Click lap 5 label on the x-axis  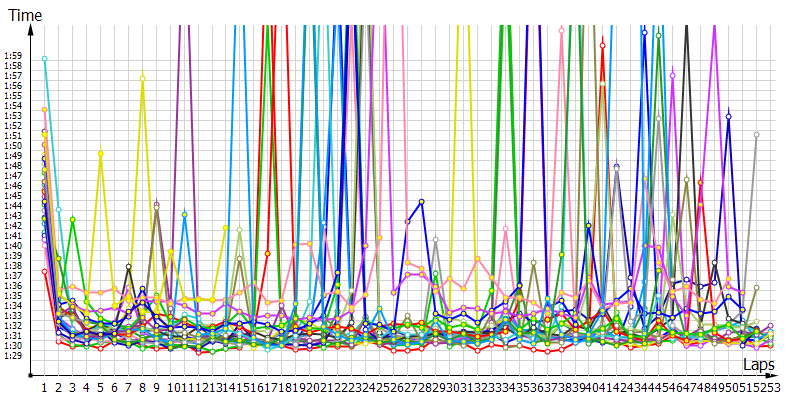tap(100, 387)
